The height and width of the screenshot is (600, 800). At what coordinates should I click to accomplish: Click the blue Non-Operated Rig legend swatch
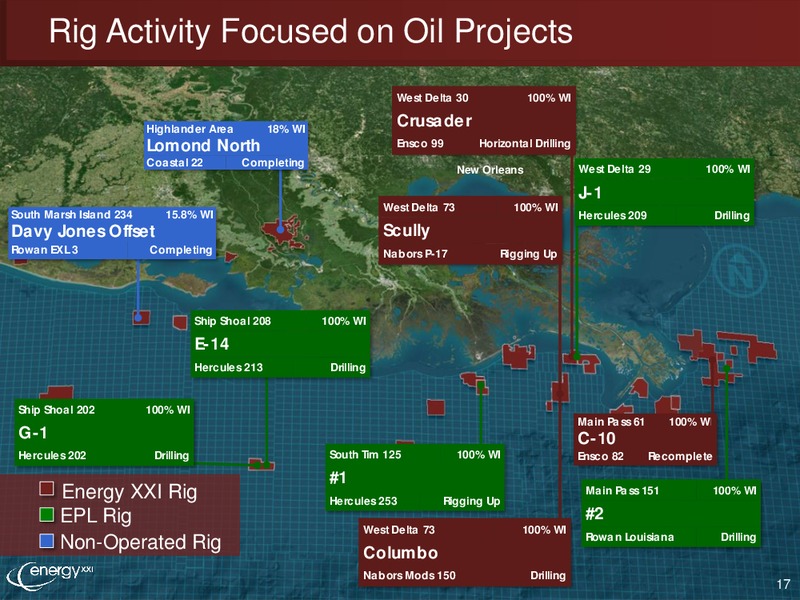tap(46, 541)
